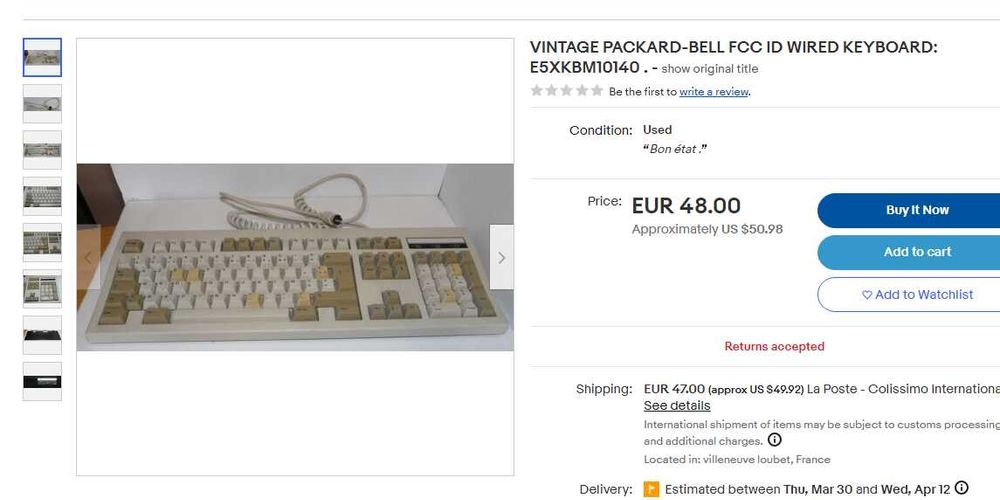The image size is (1000, 500).
Task: Select the first keyboard thumbnail
Action: pyautogui.click(x=42, y=58)
